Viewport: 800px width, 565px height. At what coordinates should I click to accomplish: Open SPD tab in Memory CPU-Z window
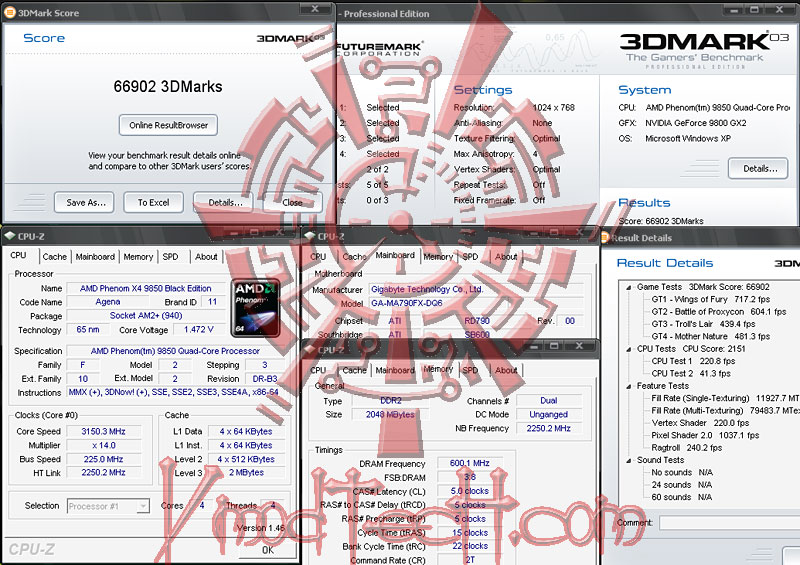[470, 370]
